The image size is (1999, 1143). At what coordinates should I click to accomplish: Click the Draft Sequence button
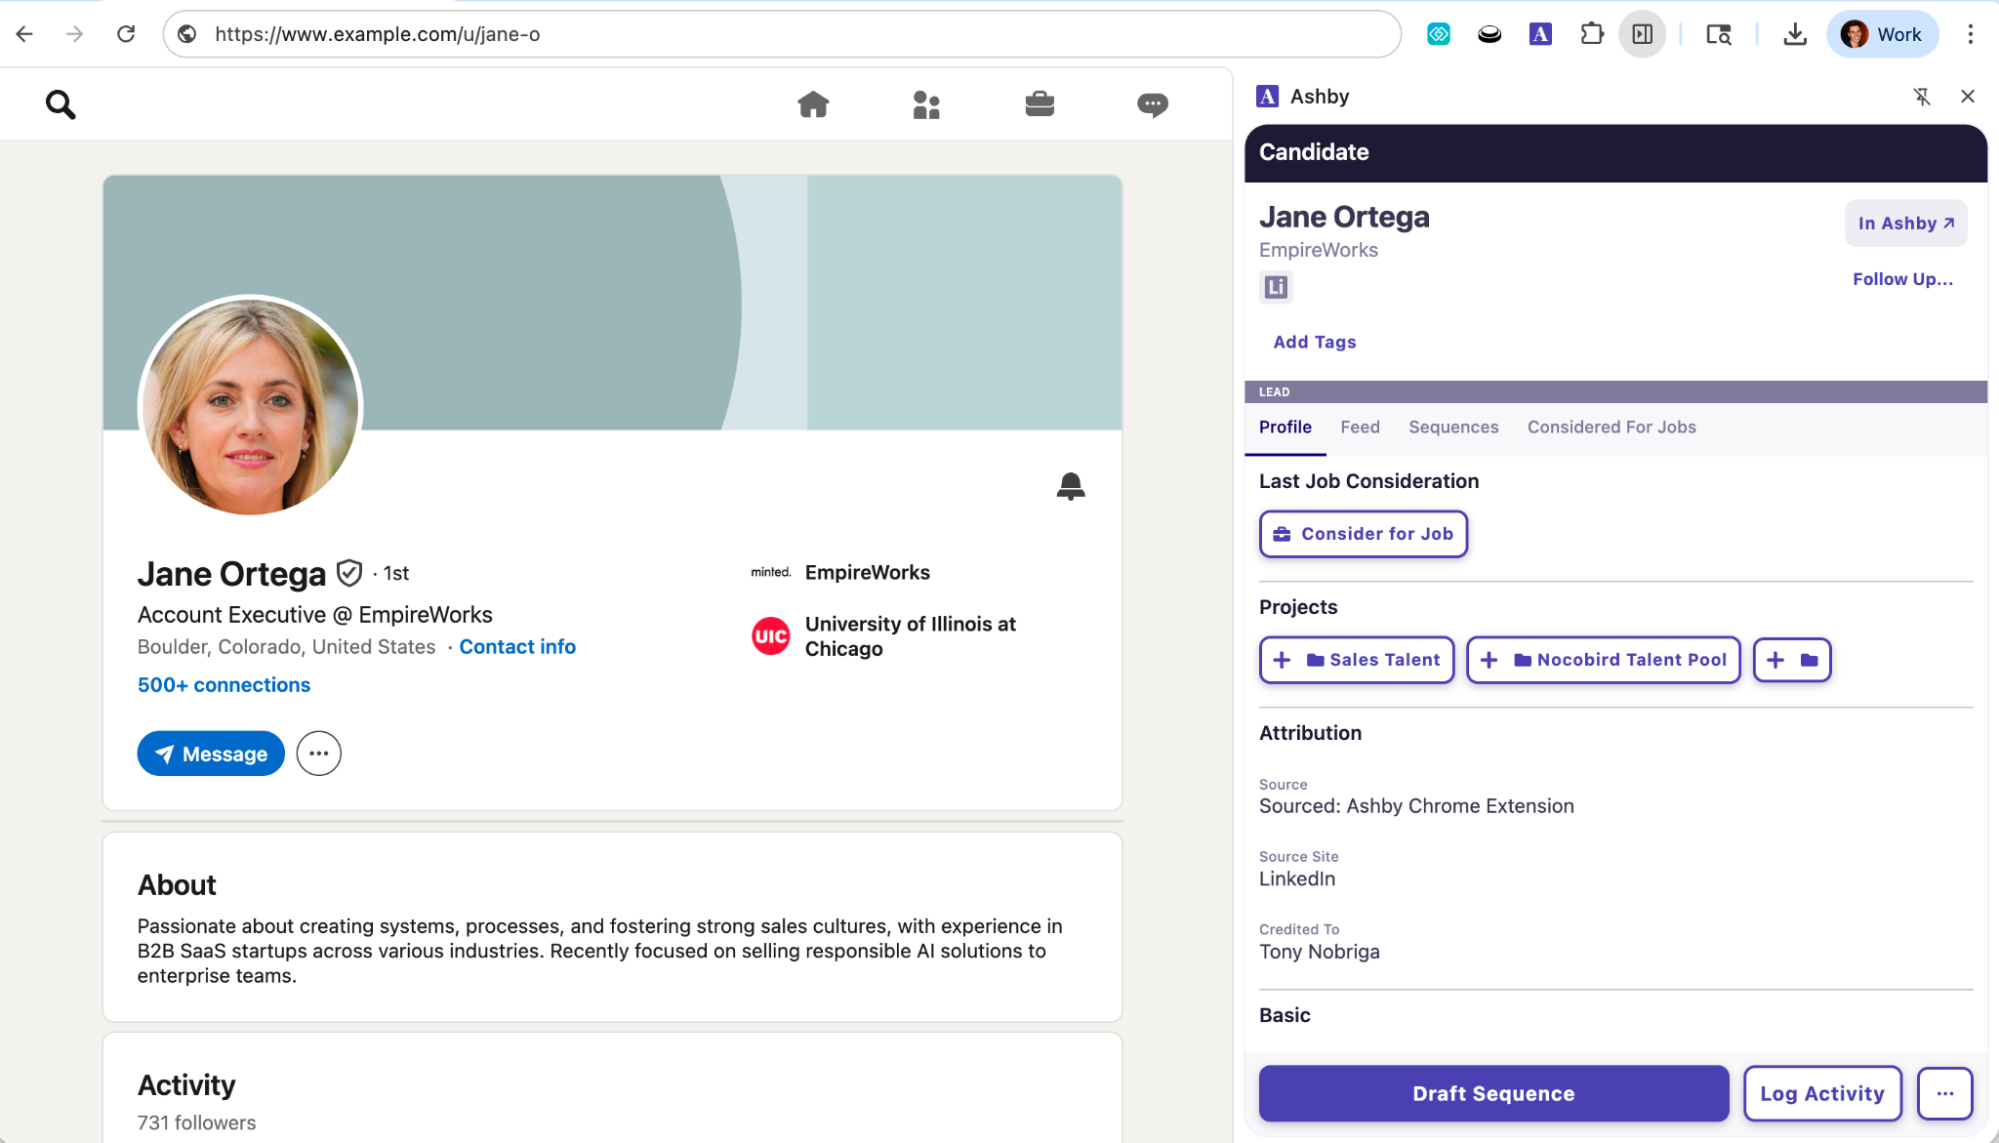click(1493, 1093)
